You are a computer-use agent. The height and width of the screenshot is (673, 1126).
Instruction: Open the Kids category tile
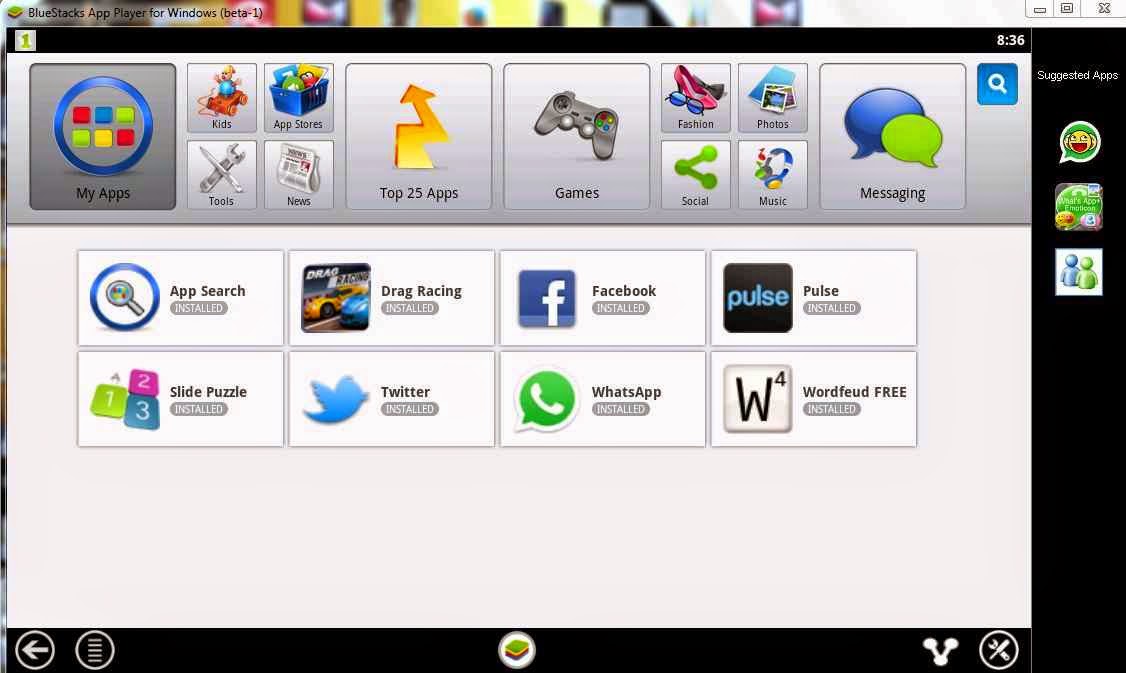tap(222, 98)
